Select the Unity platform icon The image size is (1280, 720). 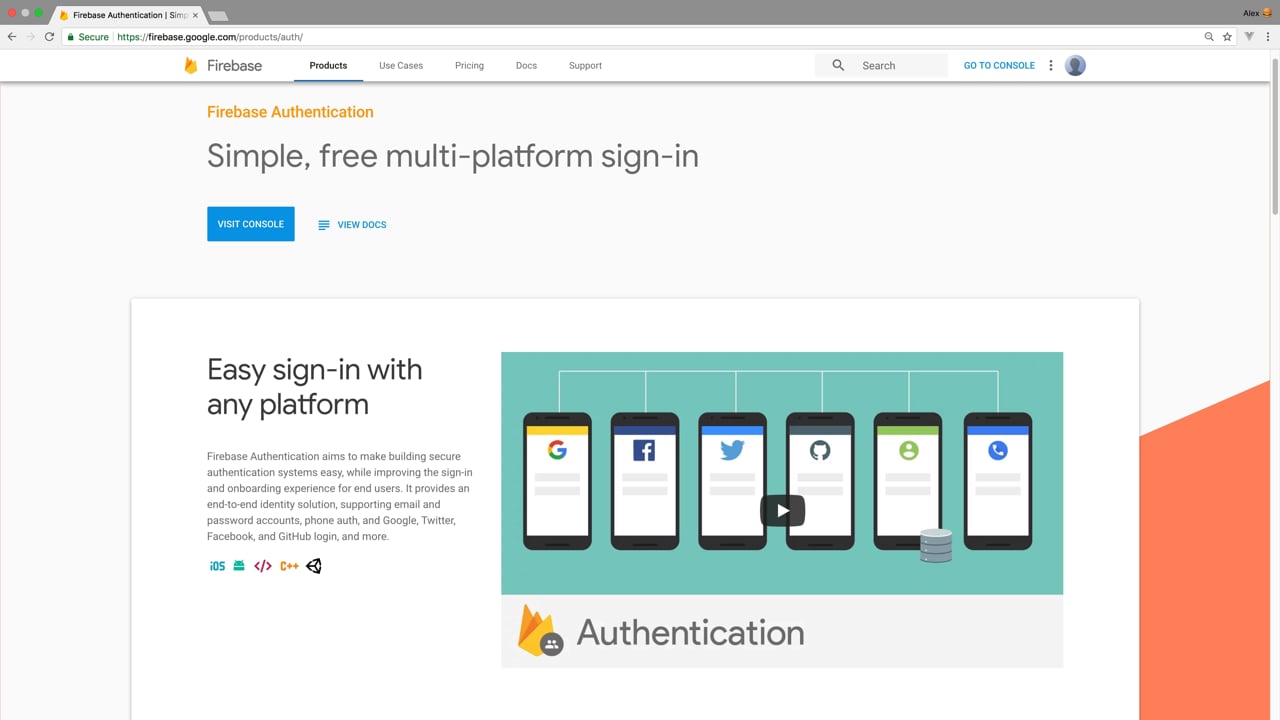pyautogui.click(x=314, y=566)
